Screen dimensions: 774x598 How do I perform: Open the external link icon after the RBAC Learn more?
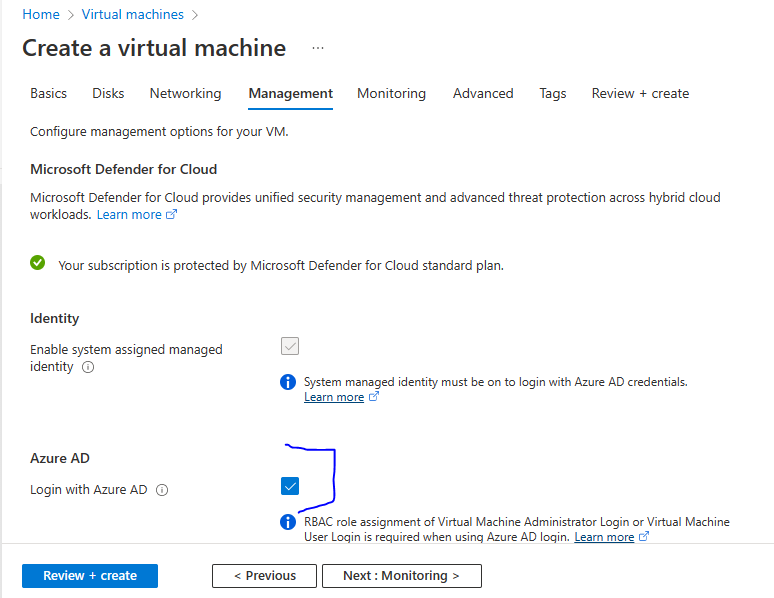(x=644, y=536)
